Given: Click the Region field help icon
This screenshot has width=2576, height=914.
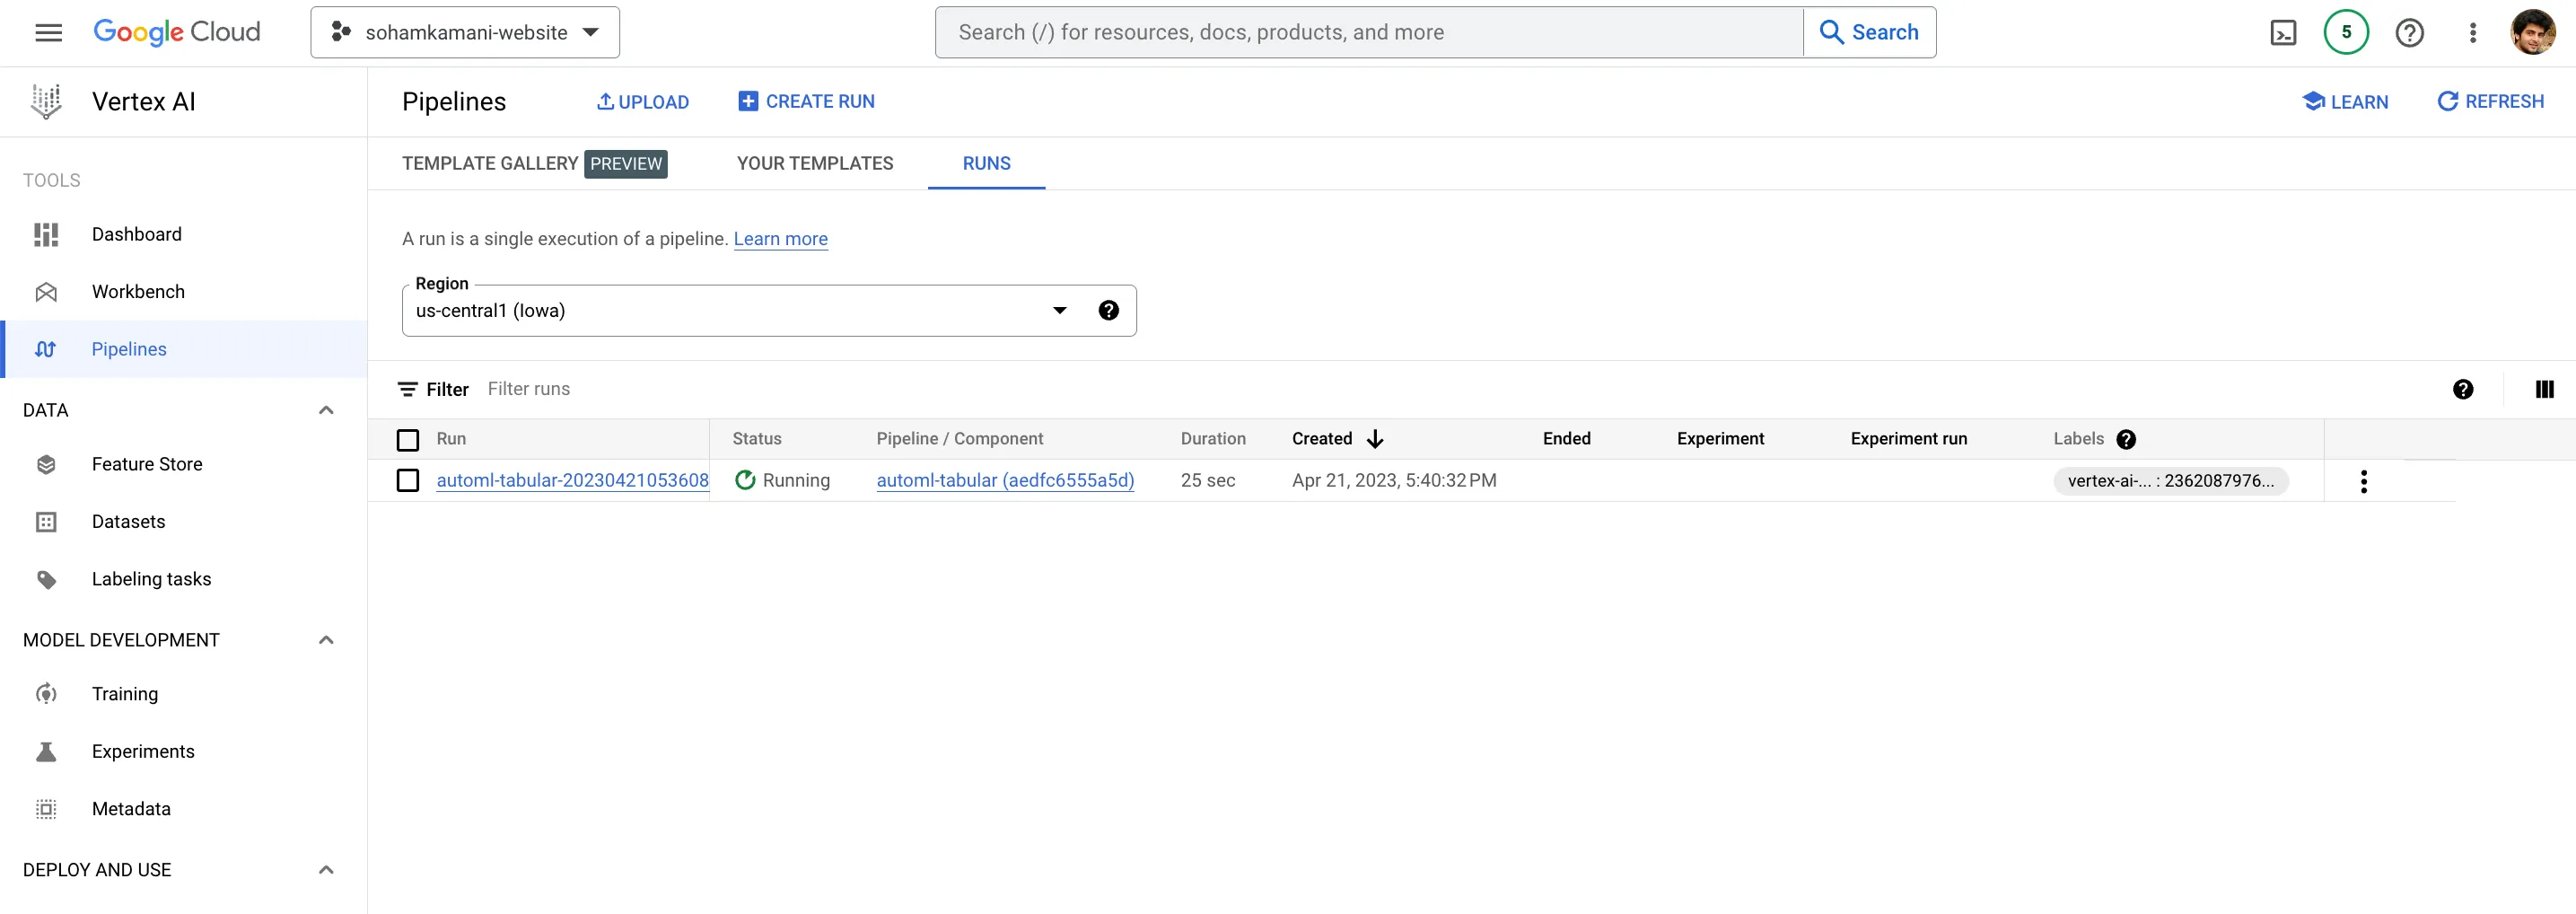Looking at the screenshot, I should click(1108, 311).
